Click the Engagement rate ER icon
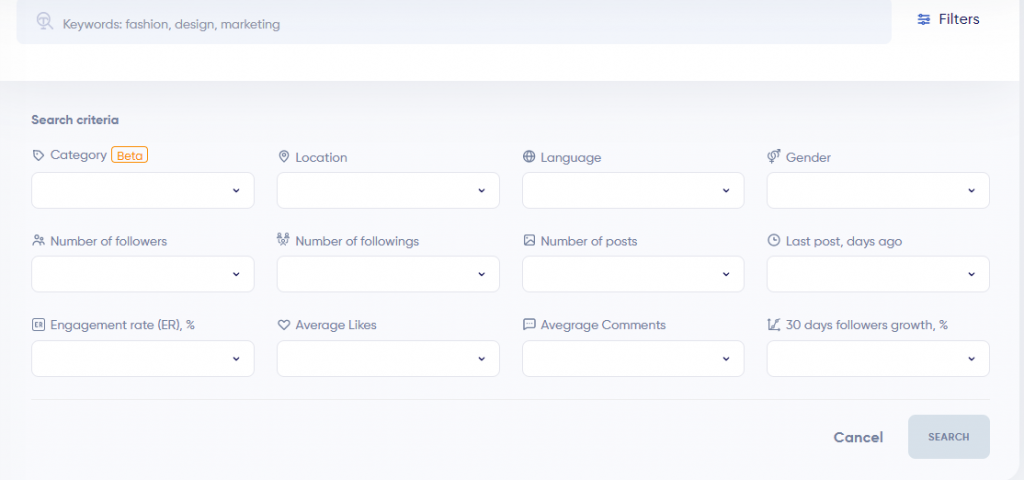The width and height of the screenshot is (1024, 480). pos(39,325)
